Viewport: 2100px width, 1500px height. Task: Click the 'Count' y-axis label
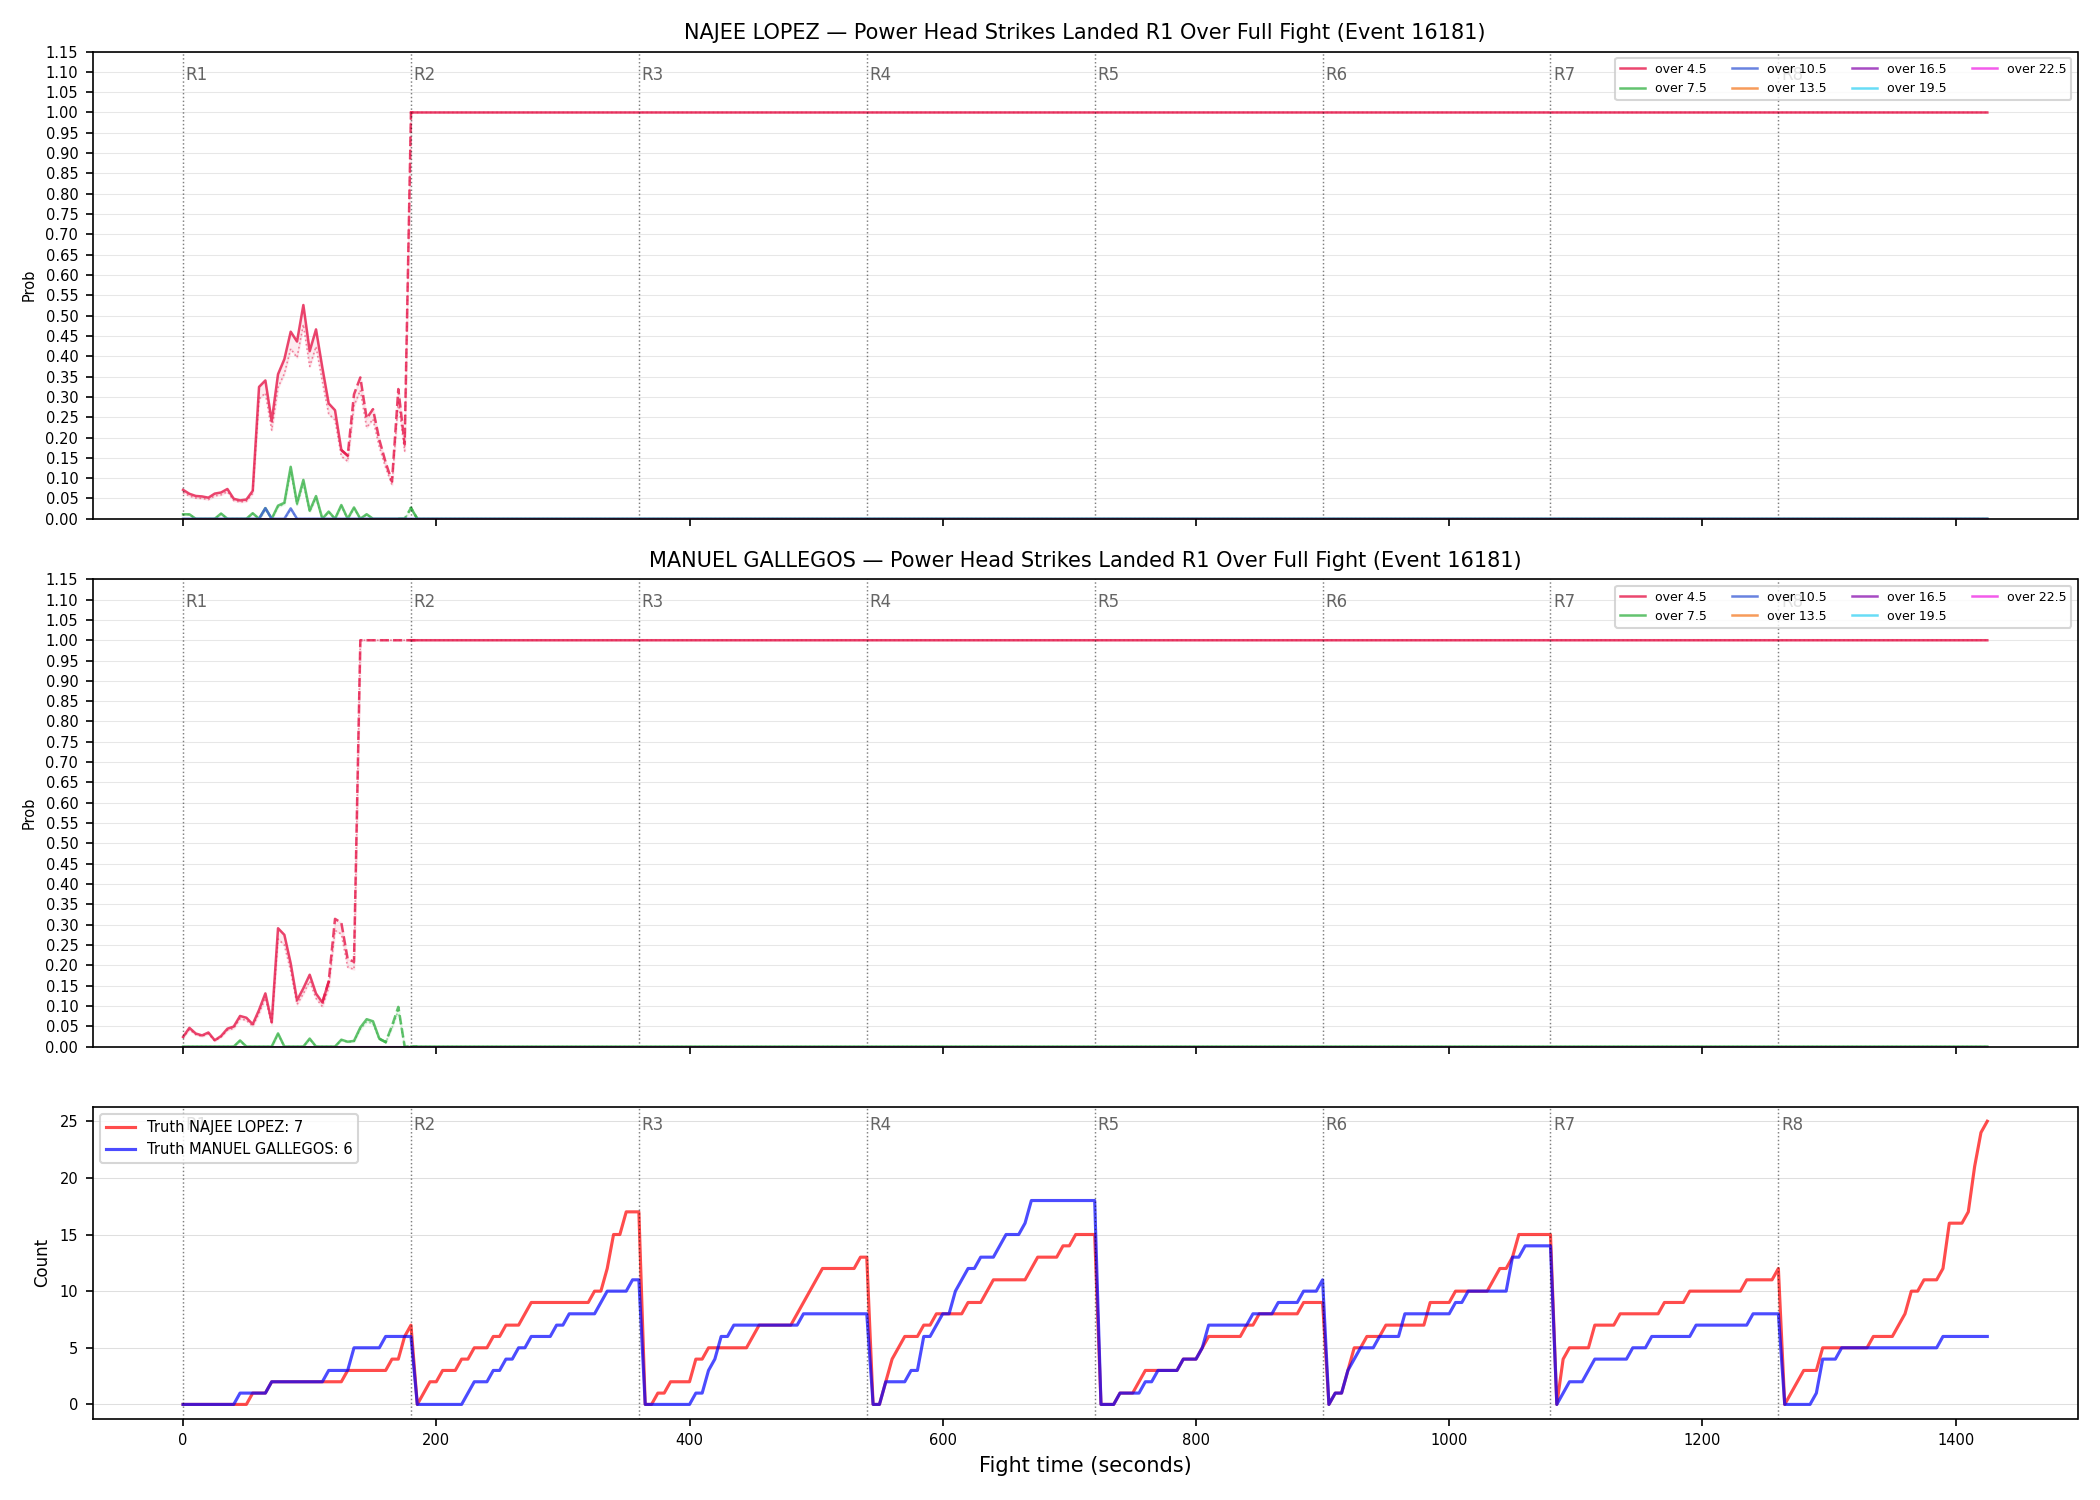tap(41, 1263)
